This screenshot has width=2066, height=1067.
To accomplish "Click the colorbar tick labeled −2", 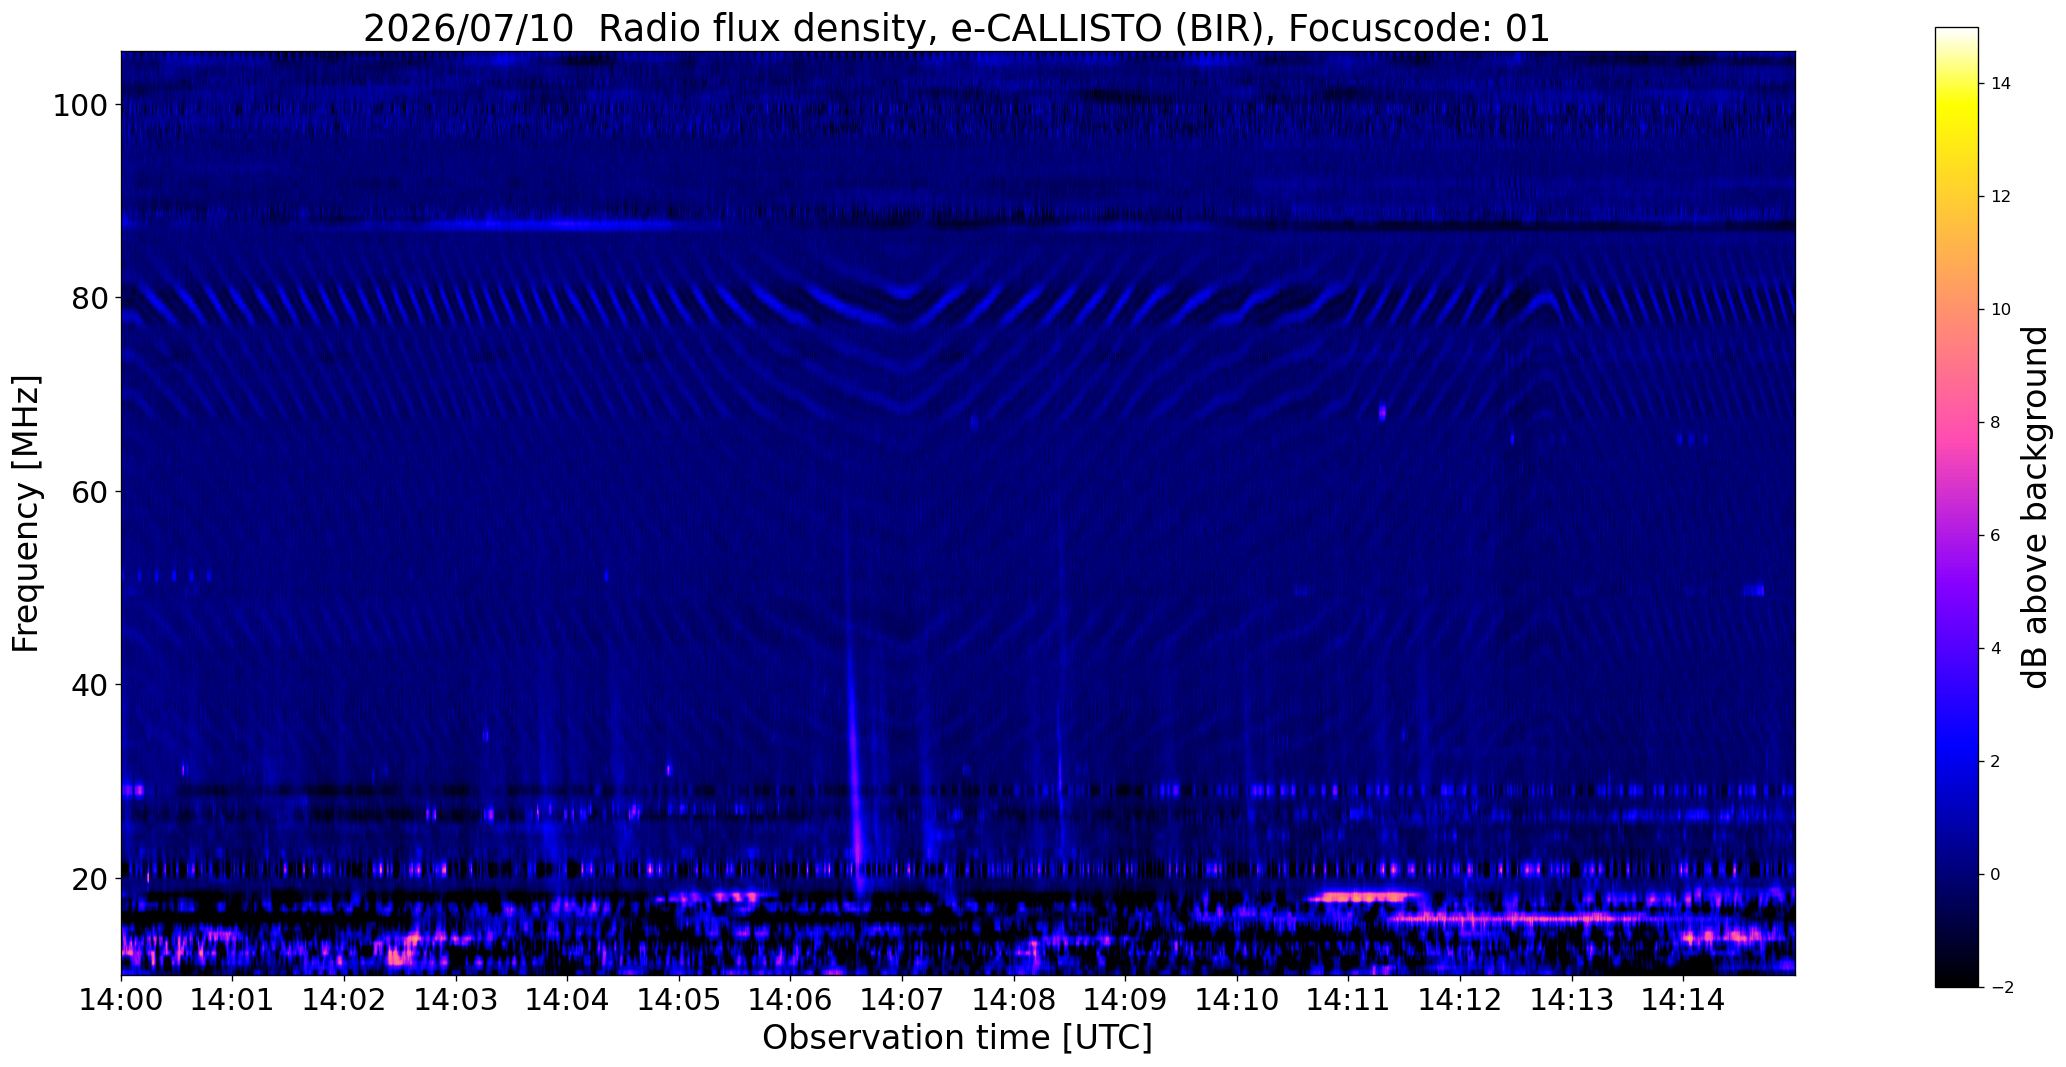I will coord(2000,987).
